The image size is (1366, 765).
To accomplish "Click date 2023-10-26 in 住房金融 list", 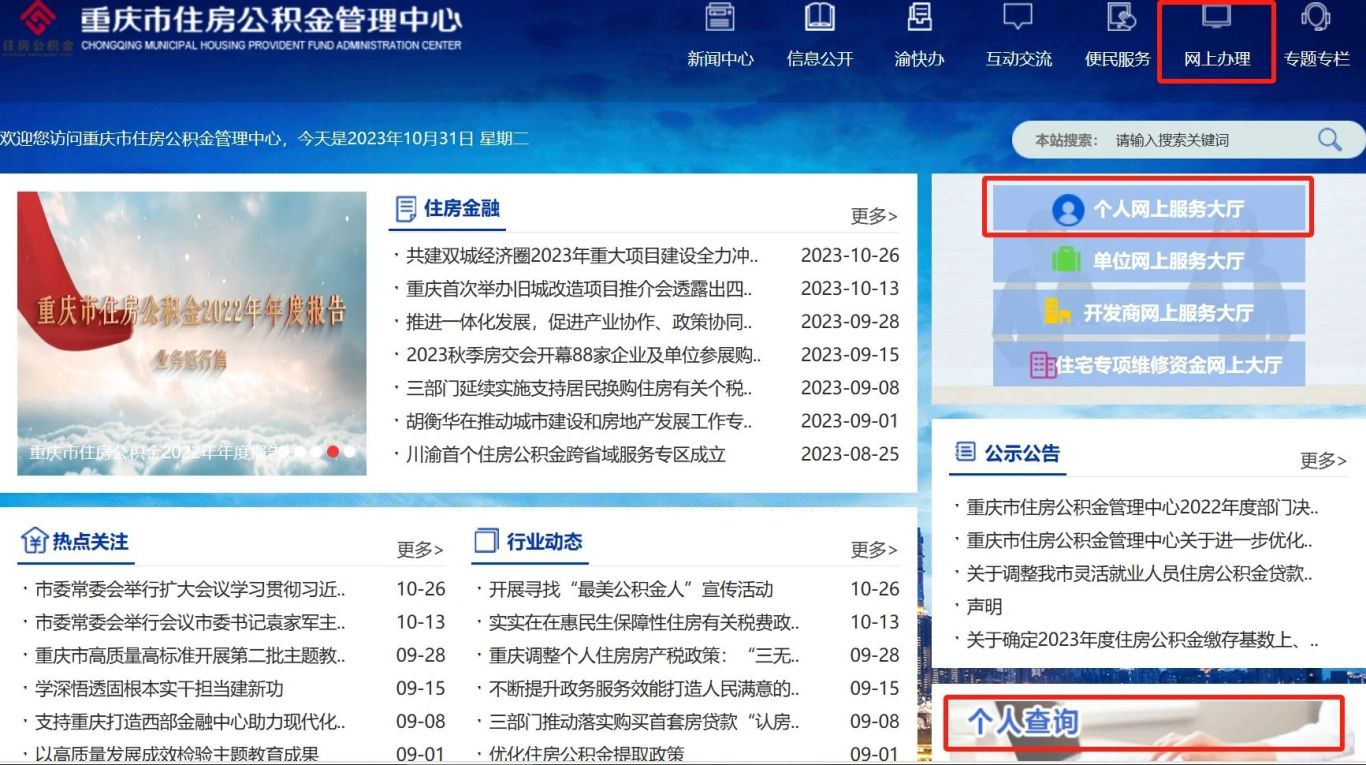I will pyautogui.click(x=850, y=256).
